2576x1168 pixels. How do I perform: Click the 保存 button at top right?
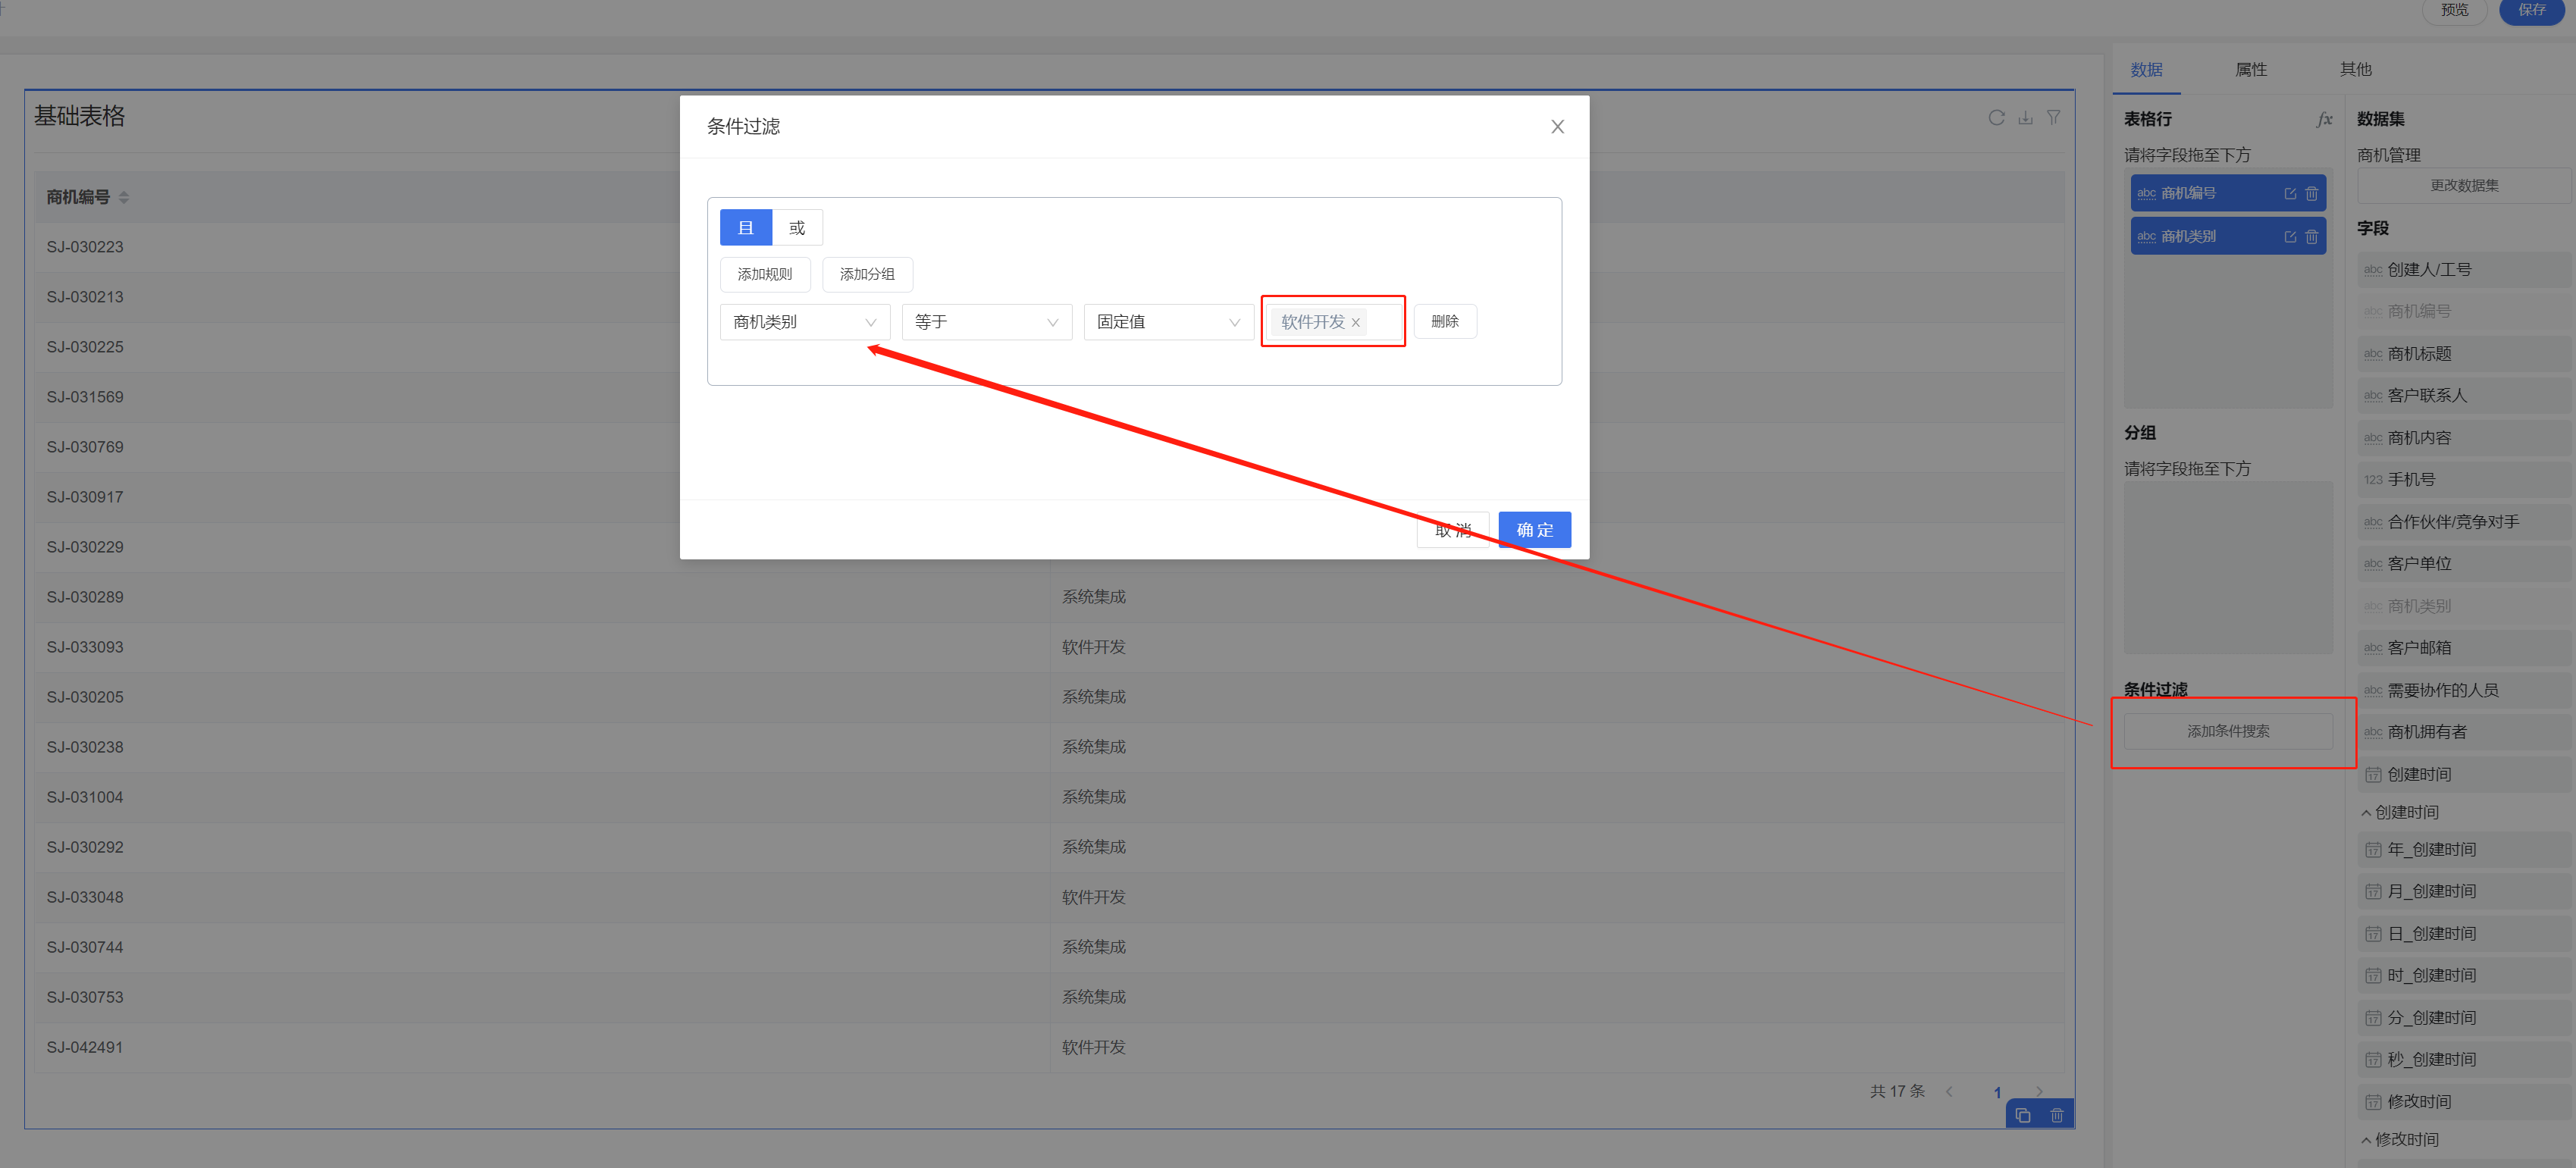[2531, 10]
